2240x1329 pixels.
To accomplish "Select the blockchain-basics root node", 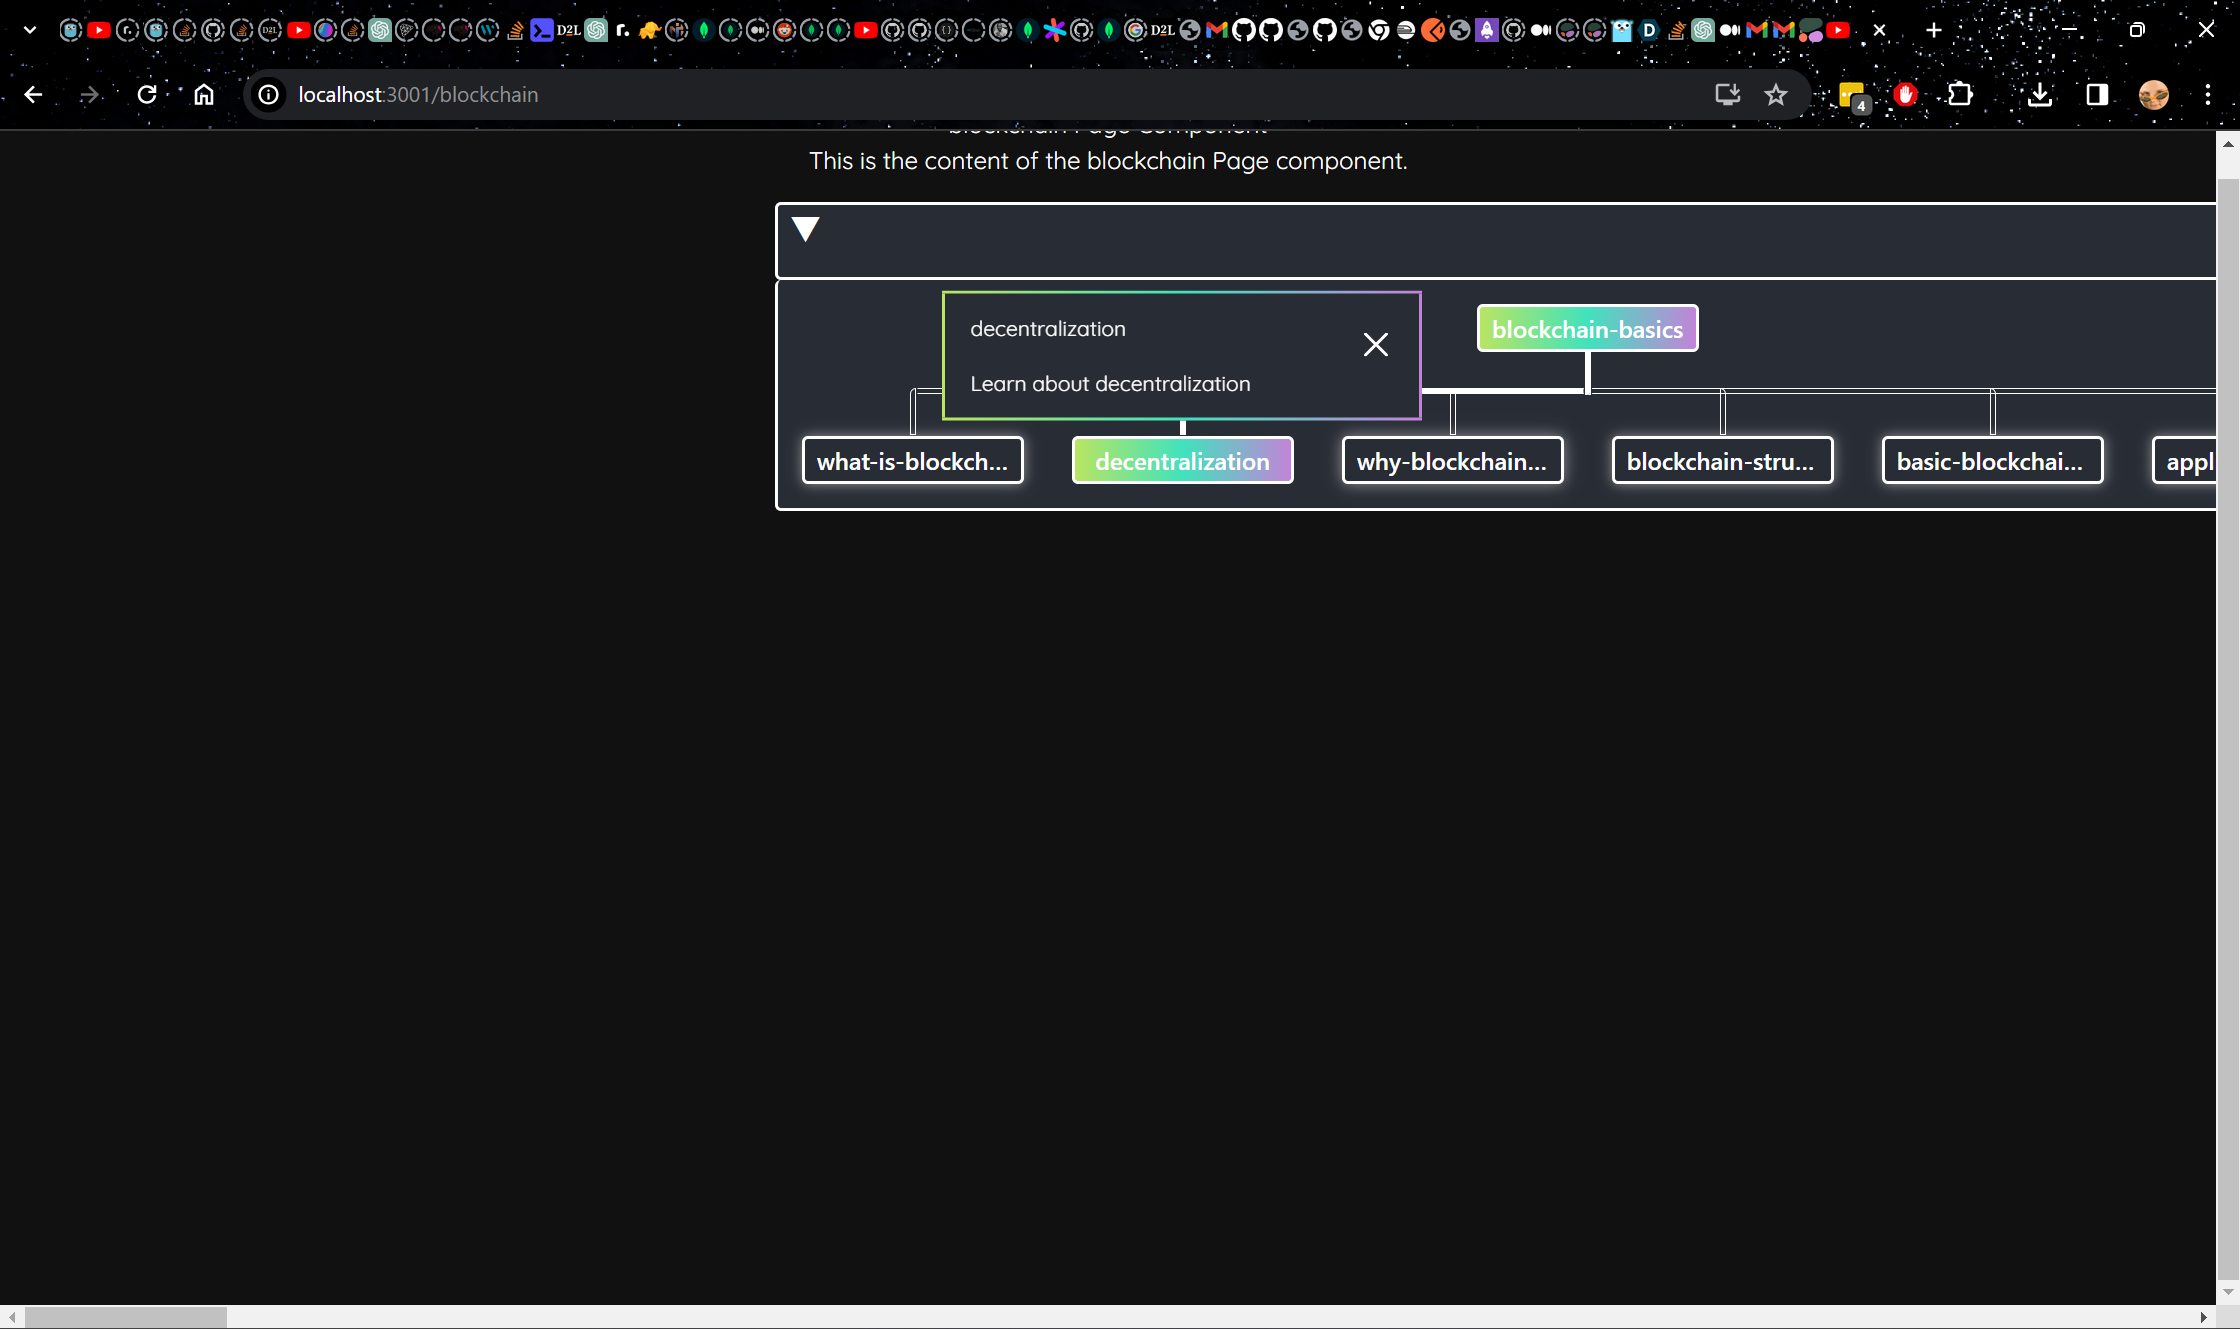I will pyautogui.click(x=1587, y=329).
